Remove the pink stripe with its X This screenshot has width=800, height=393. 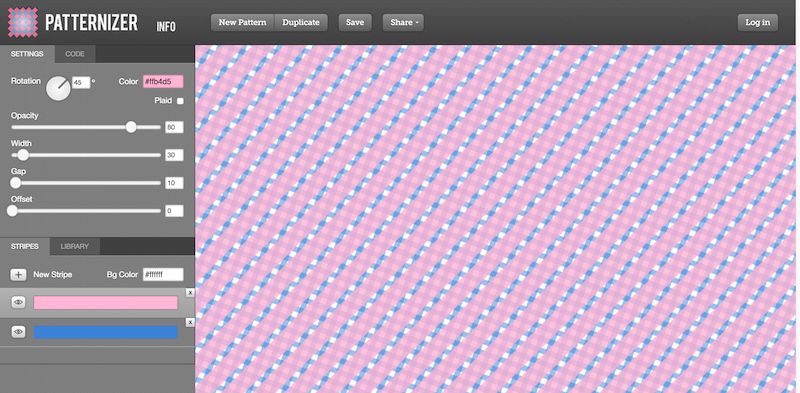(190, 292)
